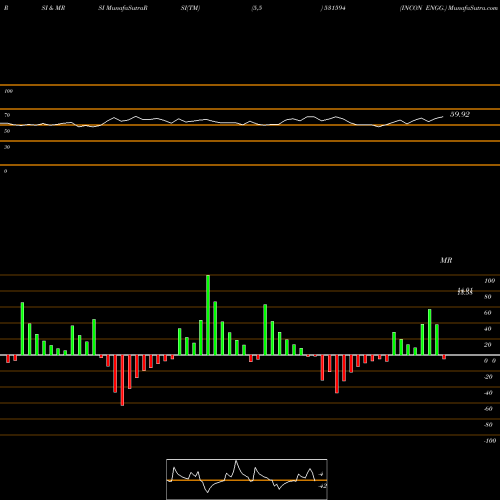The height and width of the screenshot is (500, 500).
Task: Click the MR axis label -60
Action: tap(488, 409)
